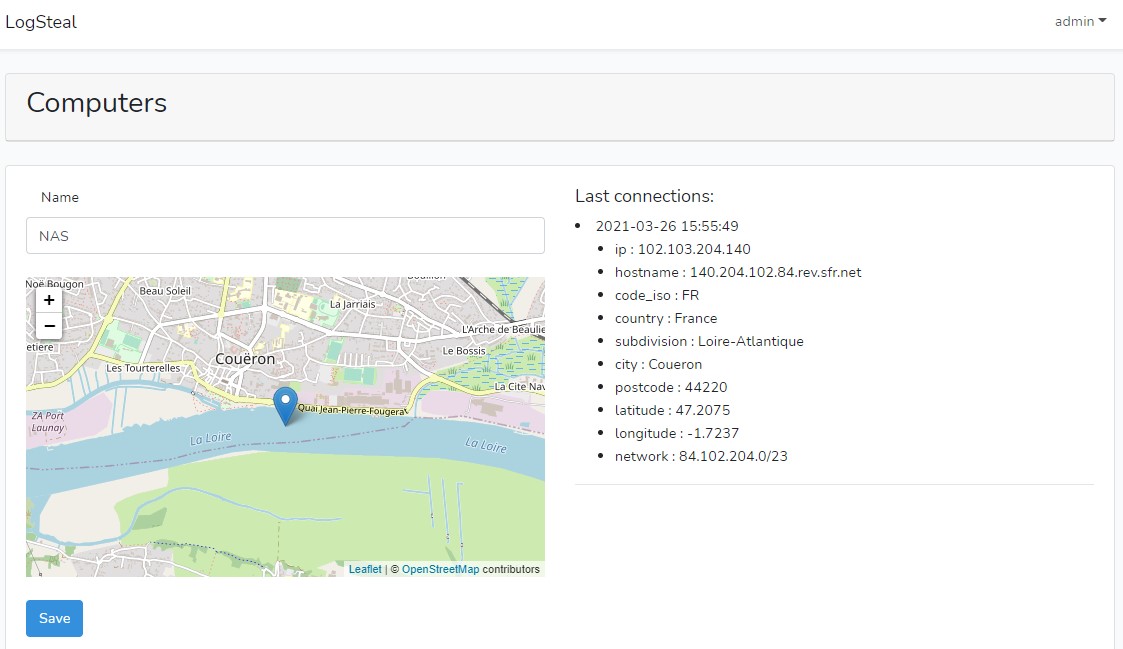Open the OpenStreetMap attribution link
This screenshot has height=649, width=1123.
pyautogui.click(x=440, y=569)
